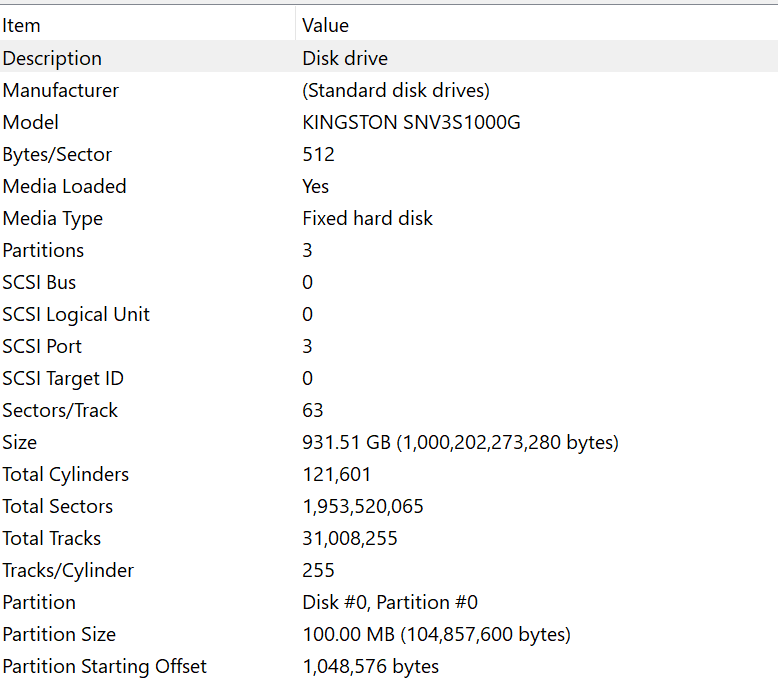
Task: Click the SCSI Logical Unit row
Action: point(76,314)
